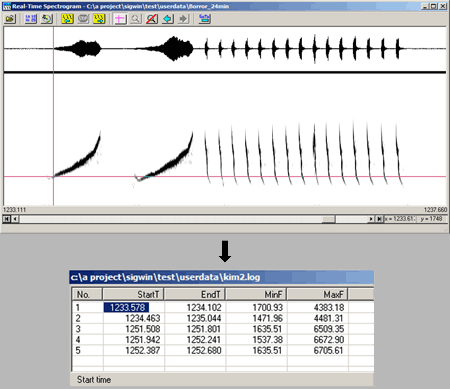The height and width of the screenshot is (389, 450).
Task: Click the crossed-out magnifier unzoom icon
Action: 152,19
